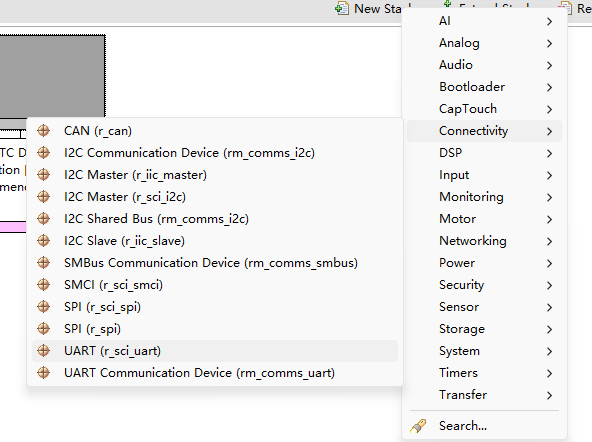The width and height of the screenshot is (592, 442).
Task: Add I2C Master (r_sci_i2c) module
Action: click(215, 196)
